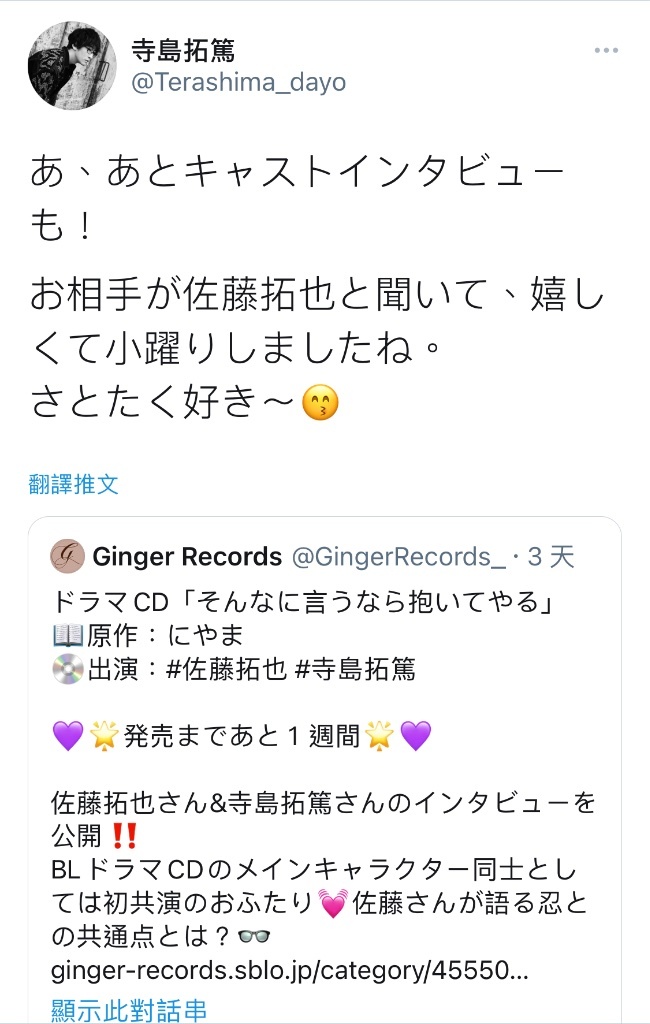Click the glasses emoji in quoted tweet
The height and width of the screenshot is (1024, 650).
coord(254,937)
